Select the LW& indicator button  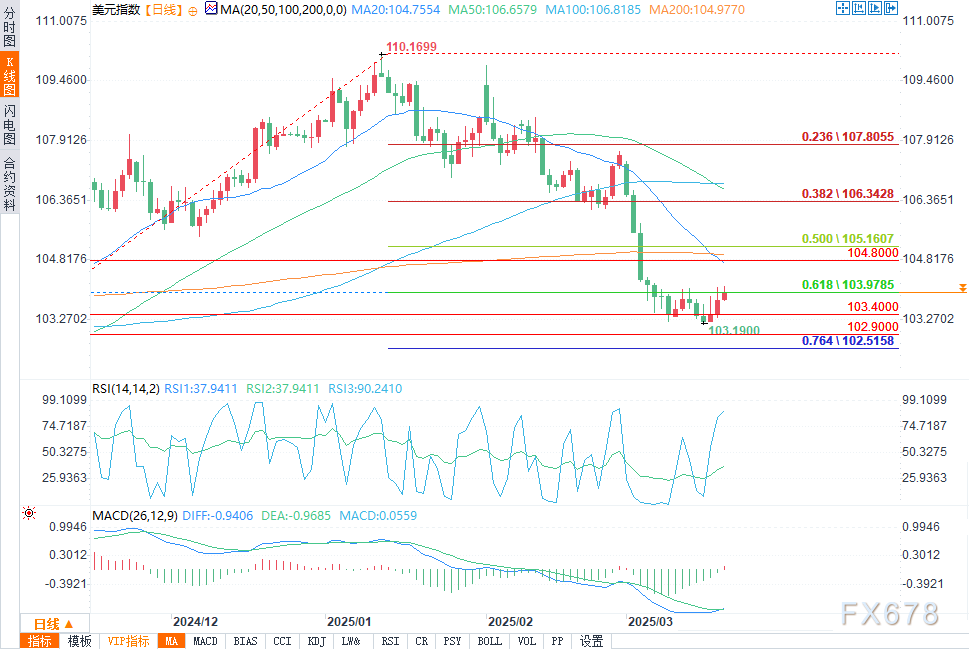[x=350, y=641]
